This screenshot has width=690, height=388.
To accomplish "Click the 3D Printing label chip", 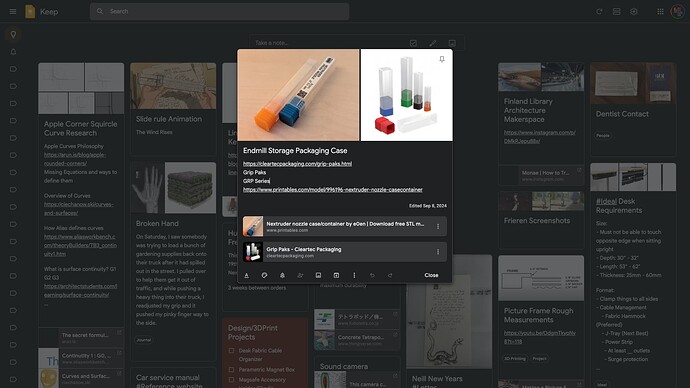I will pos(515,359).
